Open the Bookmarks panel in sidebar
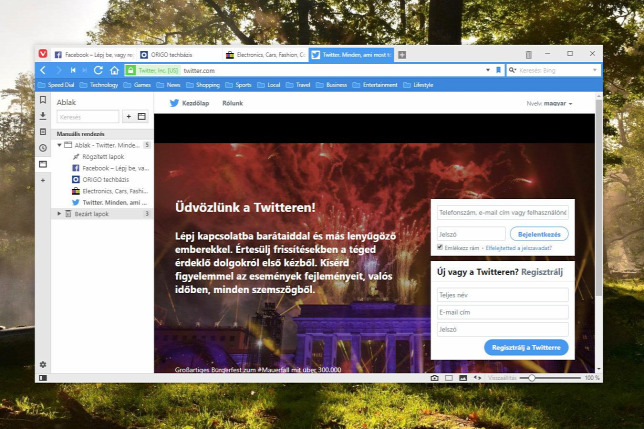 click(43, 100)
